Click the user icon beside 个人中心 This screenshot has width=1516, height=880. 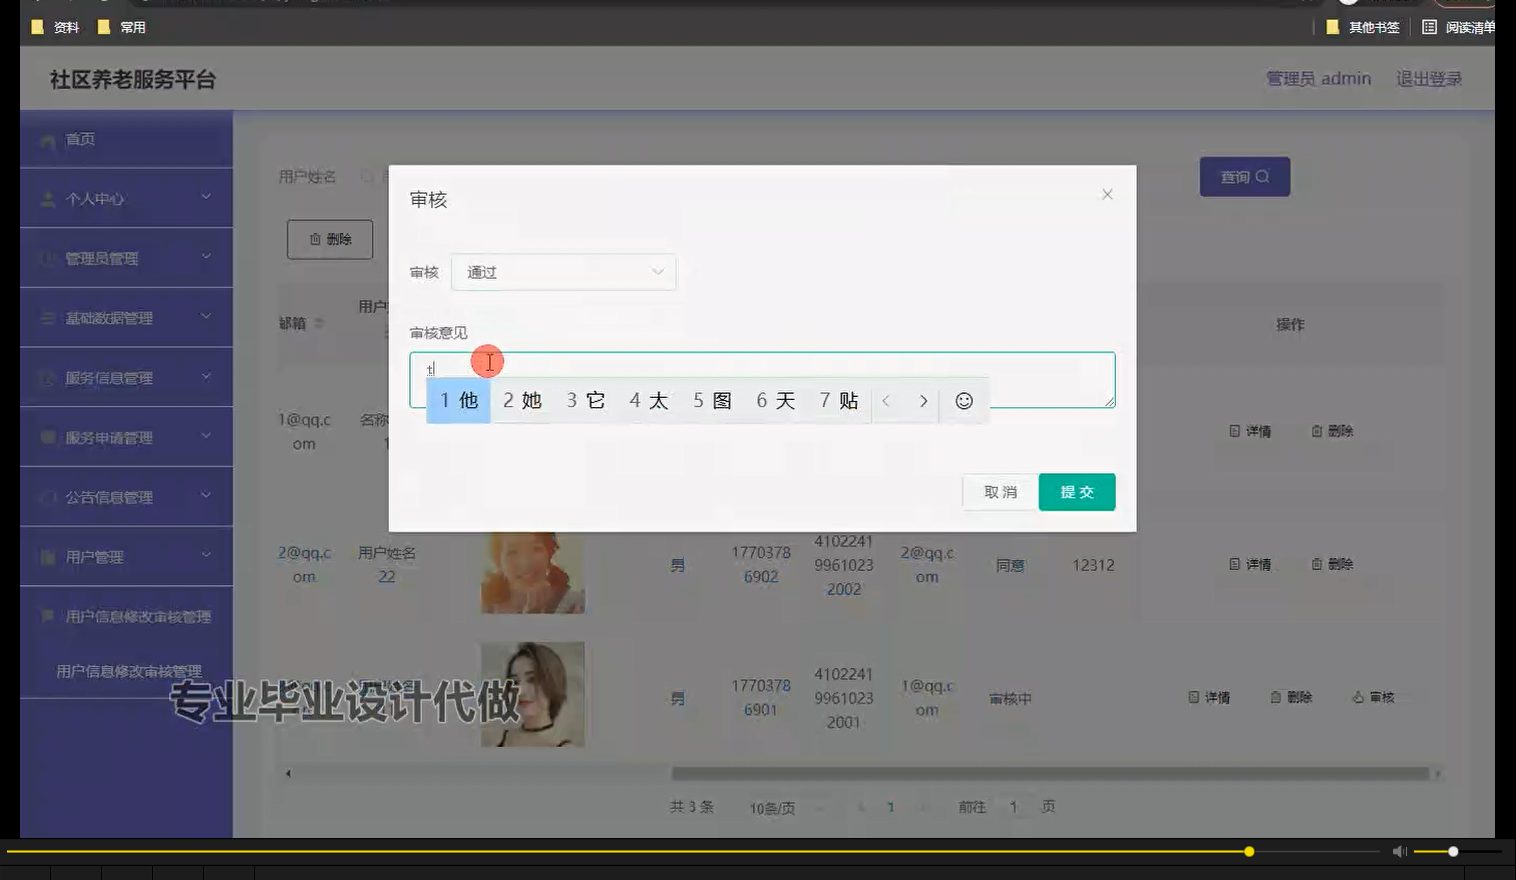pyautogui.click(x=47, y=199)
